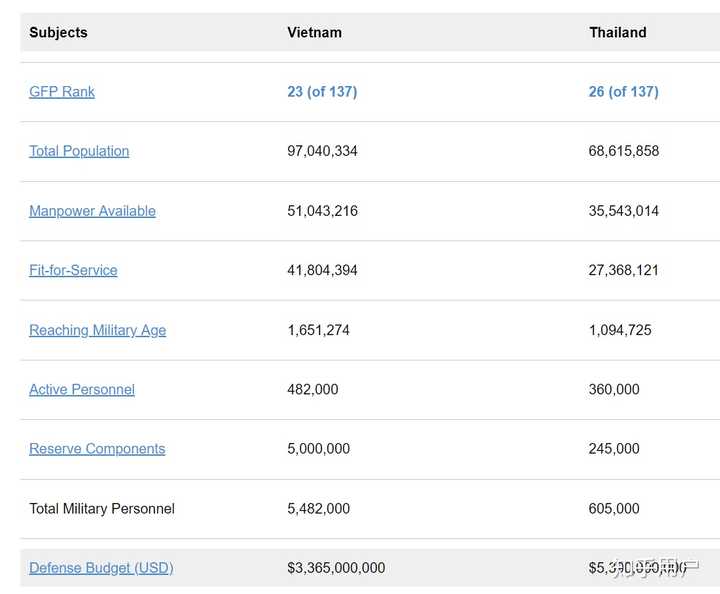This screenshot has height=594, width=720.
Task: Open the Reaching Military Age link
Action: click(x=97, y=330)
